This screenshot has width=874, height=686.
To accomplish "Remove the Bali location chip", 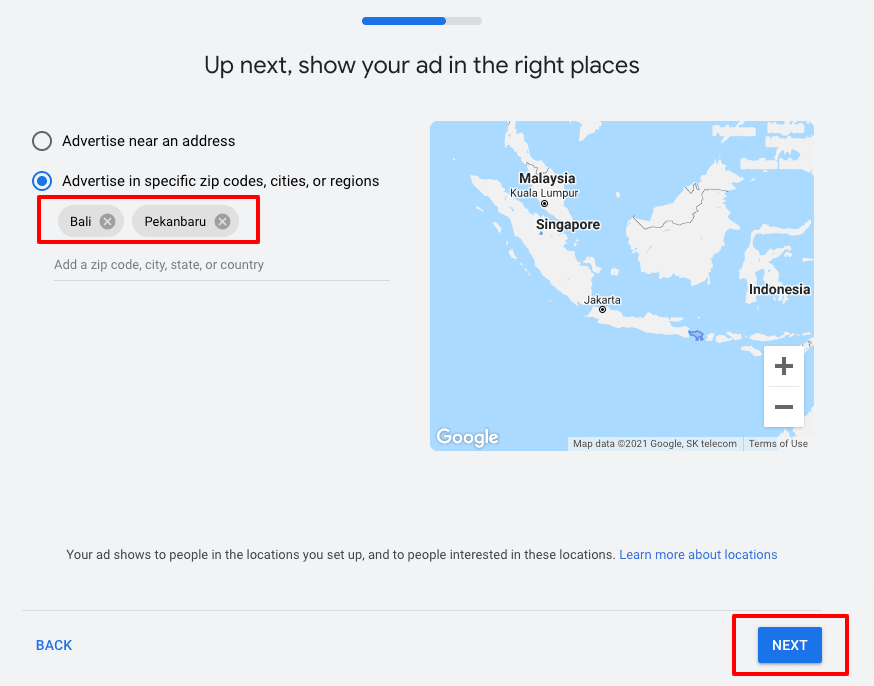I will pyautogui.click(x=107, y=221).
